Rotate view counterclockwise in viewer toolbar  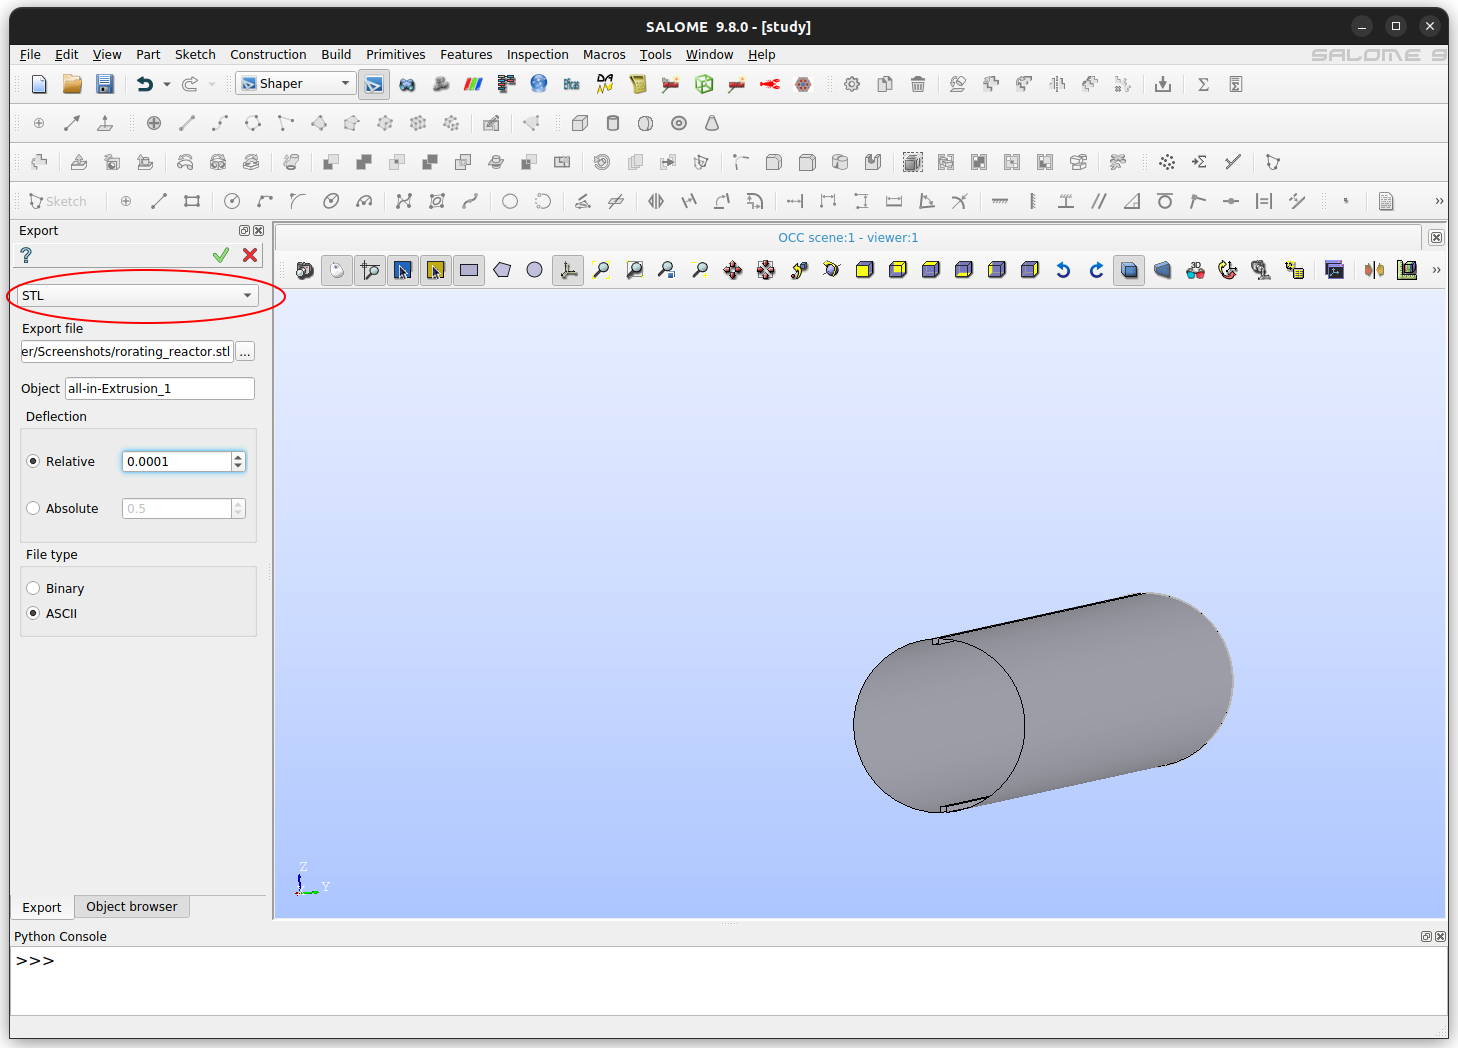coord(1063,270)
